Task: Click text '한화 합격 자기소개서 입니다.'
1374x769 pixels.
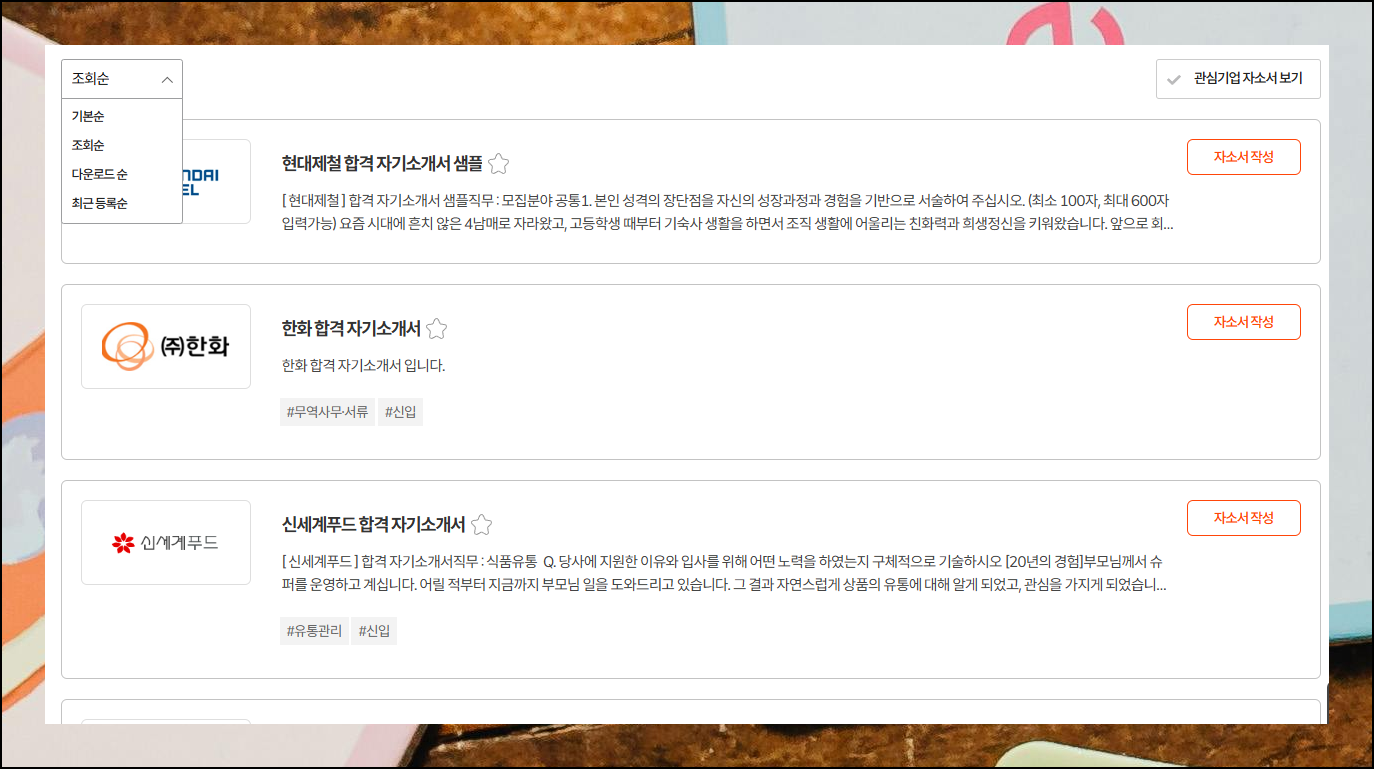Action: click(364, 366)
